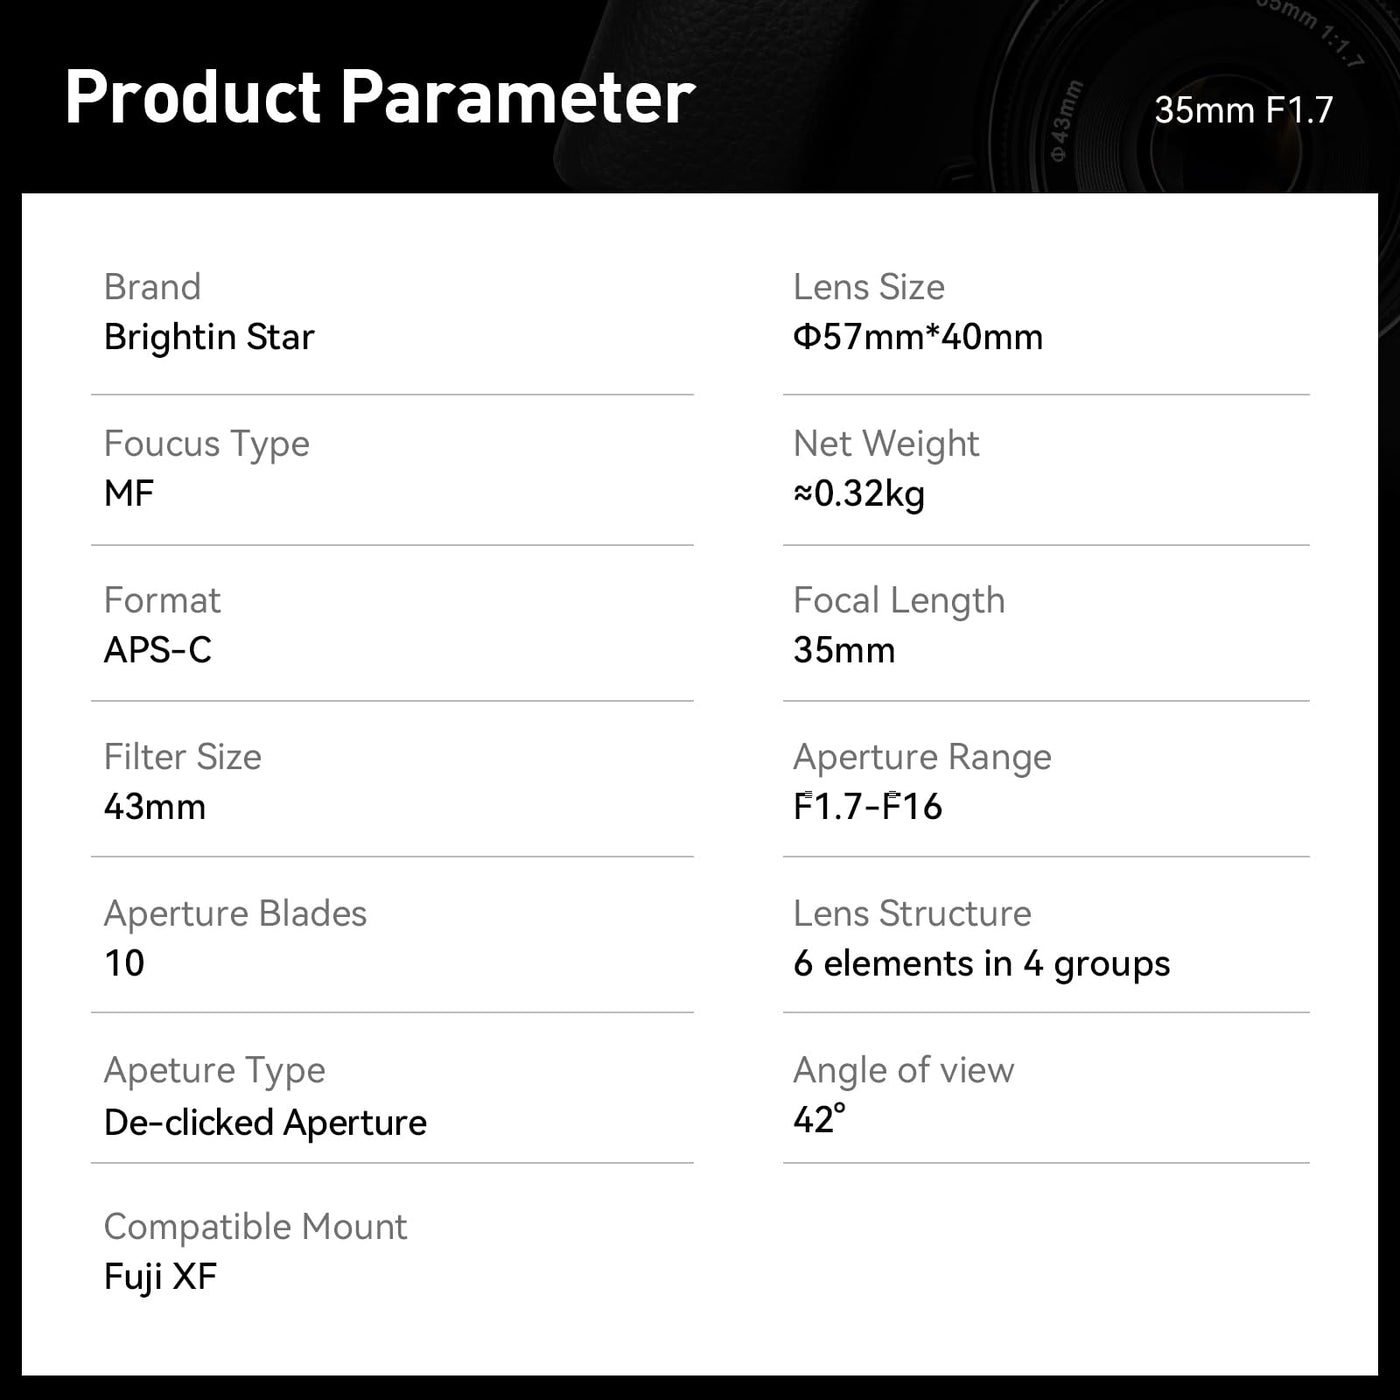The width and height of the screenshot is (1400, 1400).
Task: Select the De-clicked Aperture value
Action: [265, 1123]
